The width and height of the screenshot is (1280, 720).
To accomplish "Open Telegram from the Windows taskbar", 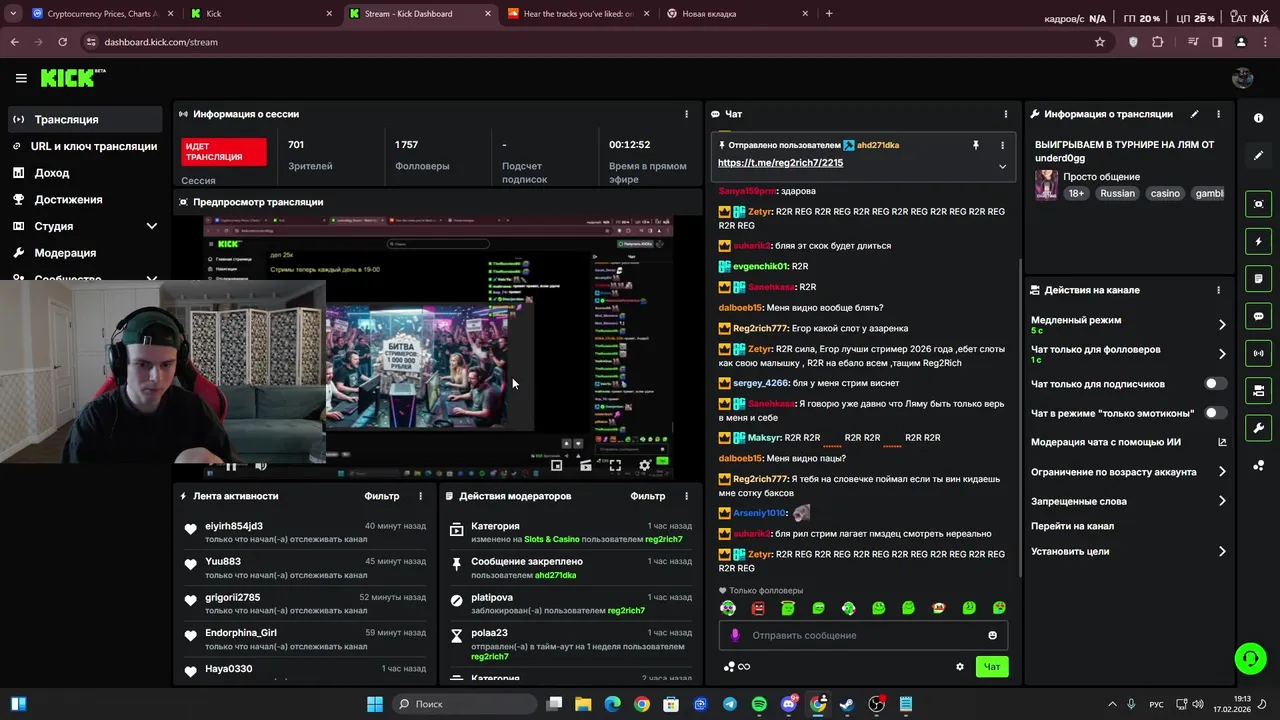I will click(x=730, y=704).
